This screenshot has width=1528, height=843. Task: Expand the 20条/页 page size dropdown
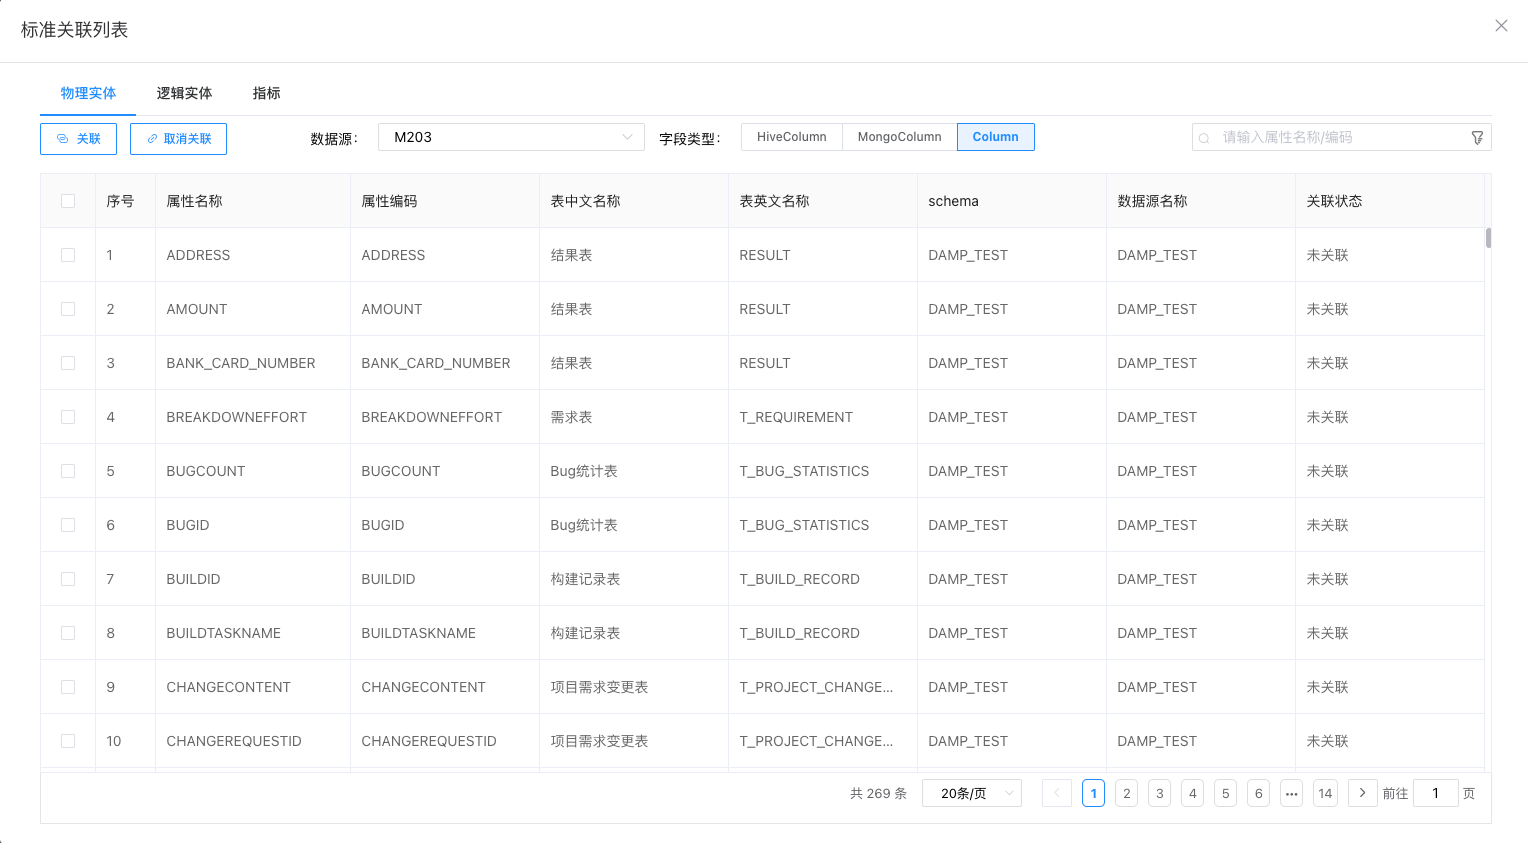click(x=971, y=793)
